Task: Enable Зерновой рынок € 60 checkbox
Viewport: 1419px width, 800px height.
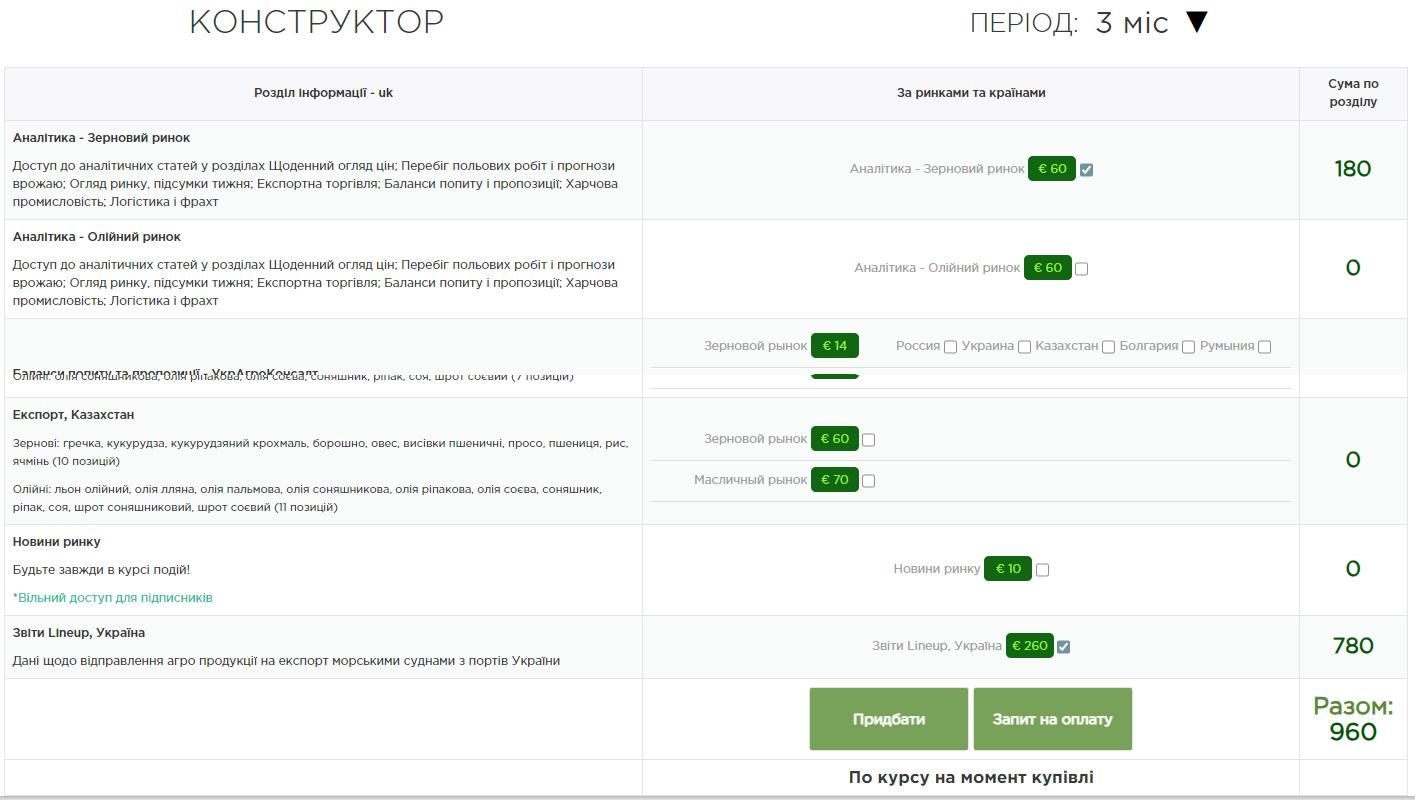Action: coord(868,440)
